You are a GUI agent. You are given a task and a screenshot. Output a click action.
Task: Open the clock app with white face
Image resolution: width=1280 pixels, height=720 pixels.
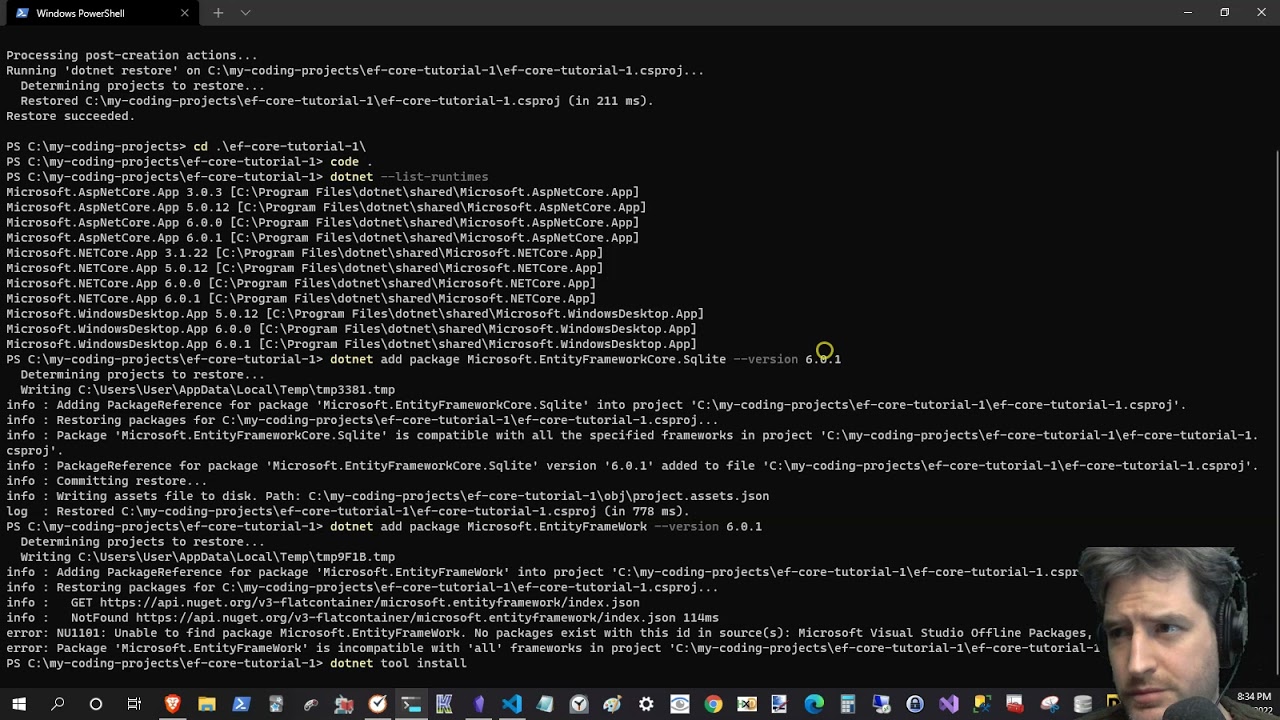(579, 704)
